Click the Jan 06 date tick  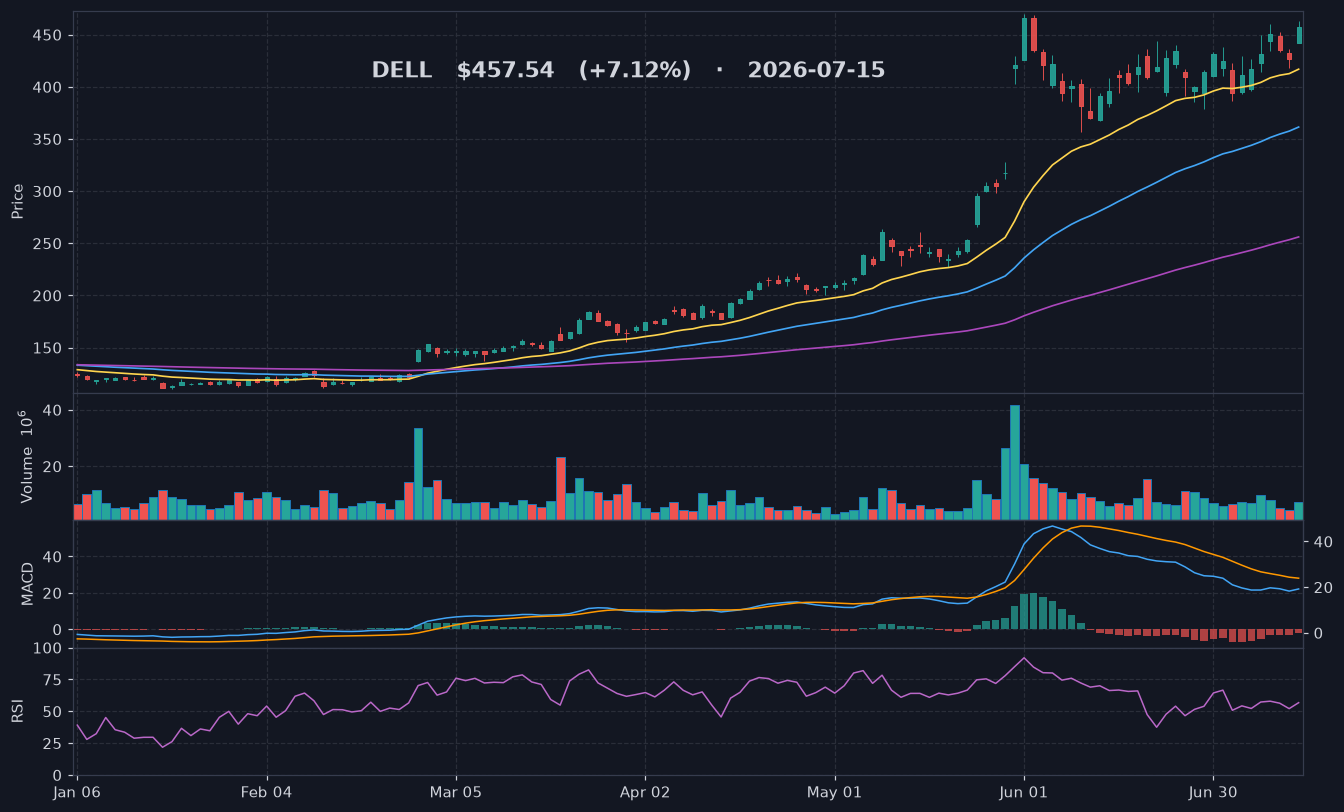(x=79, y=792)
